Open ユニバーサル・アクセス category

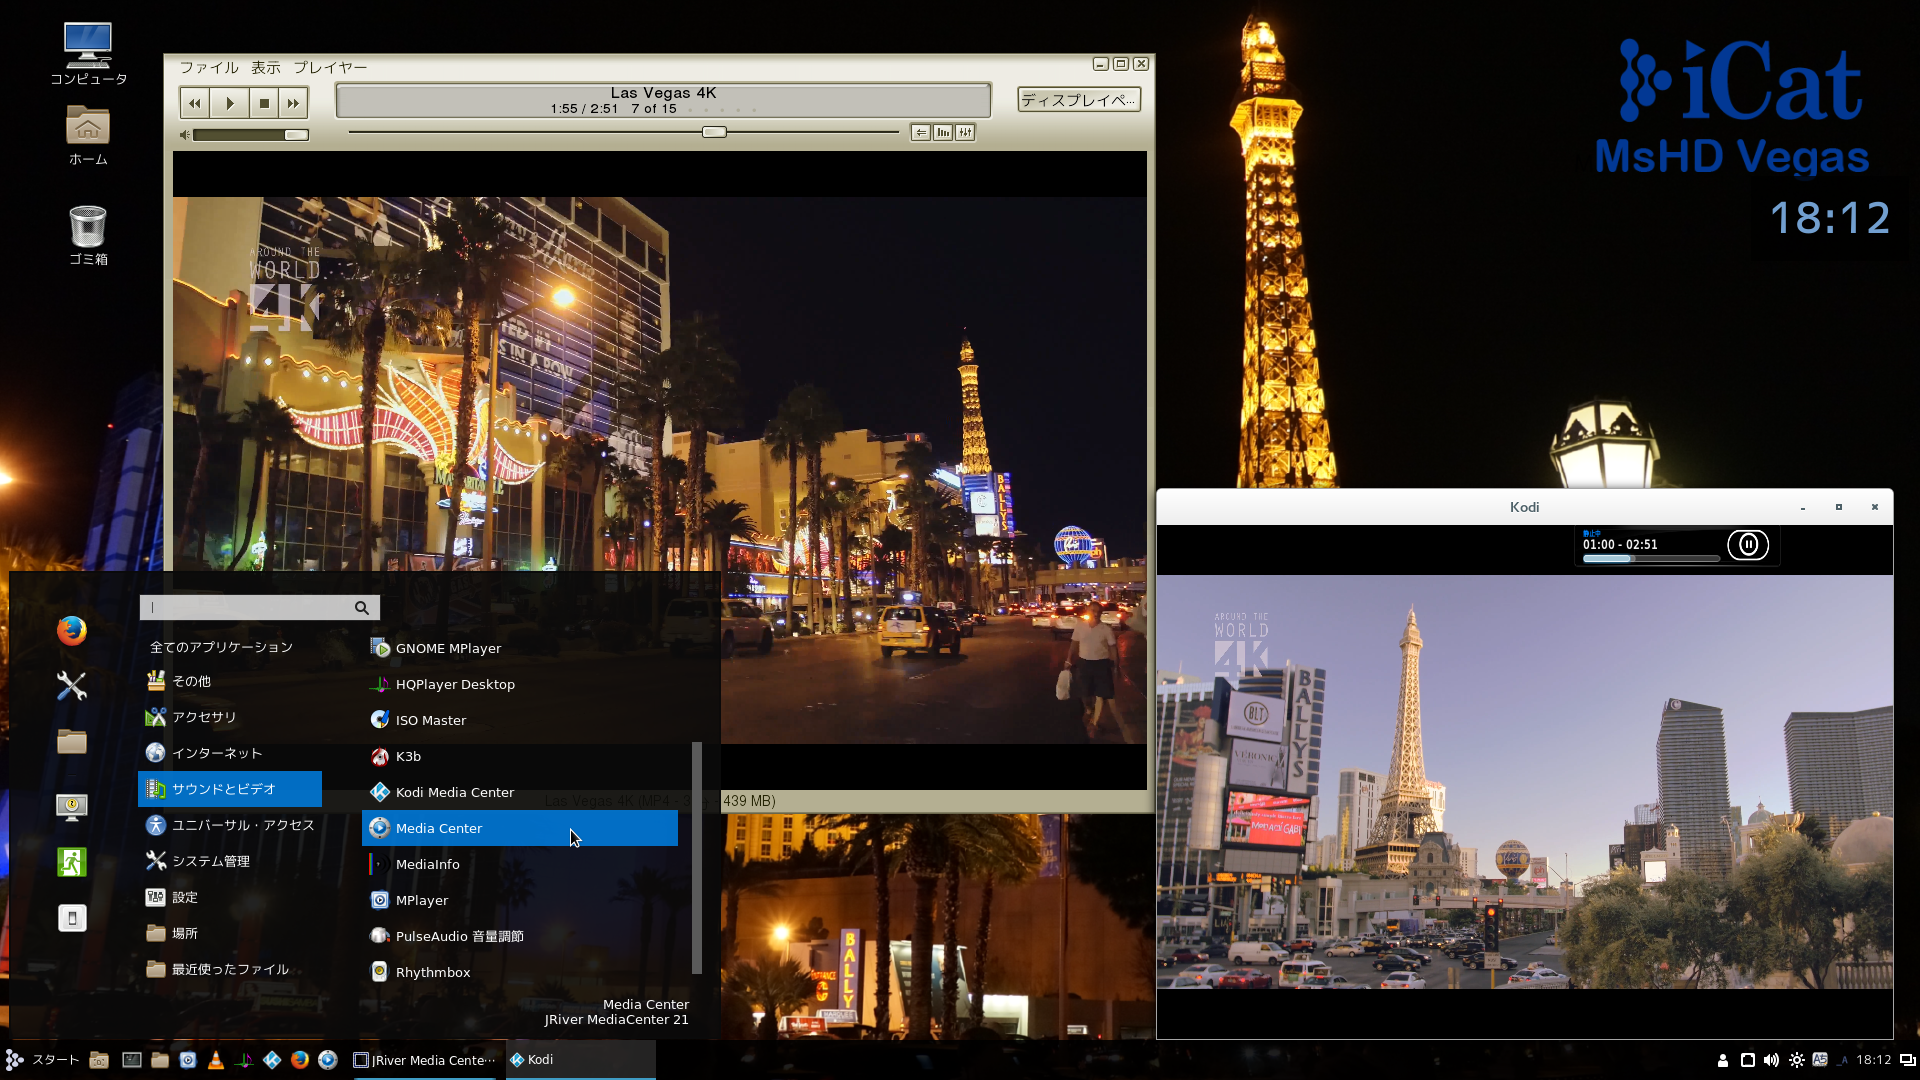point(230,825)
